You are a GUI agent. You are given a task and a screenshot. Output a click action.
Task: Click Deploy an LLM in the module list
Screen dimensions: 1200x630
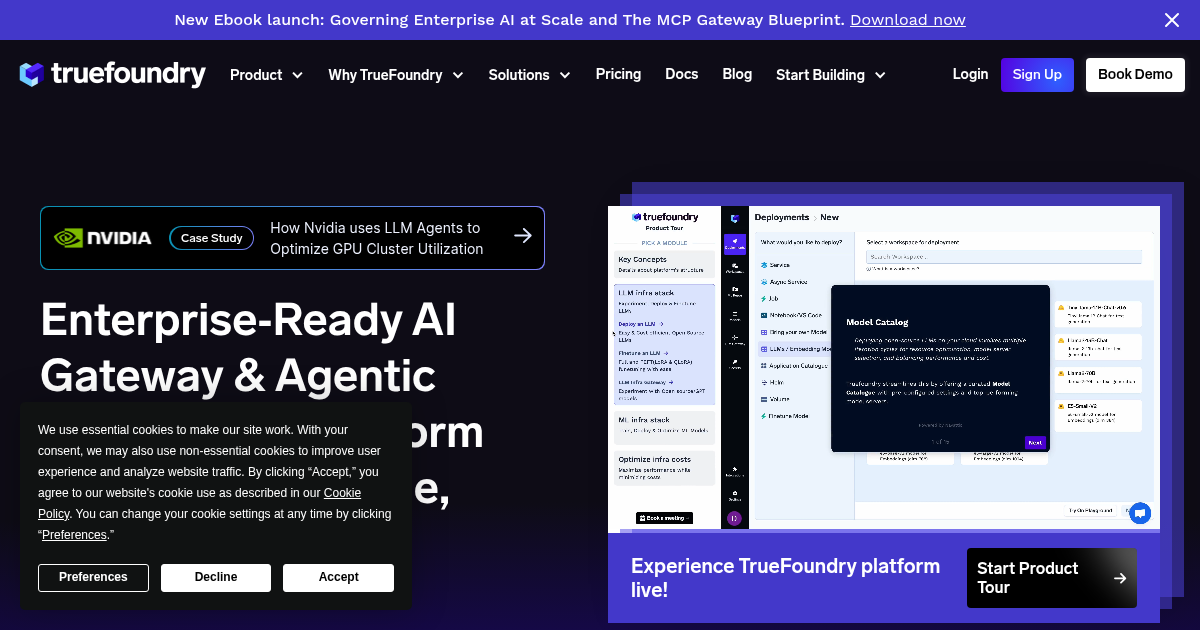click(641, 324)
